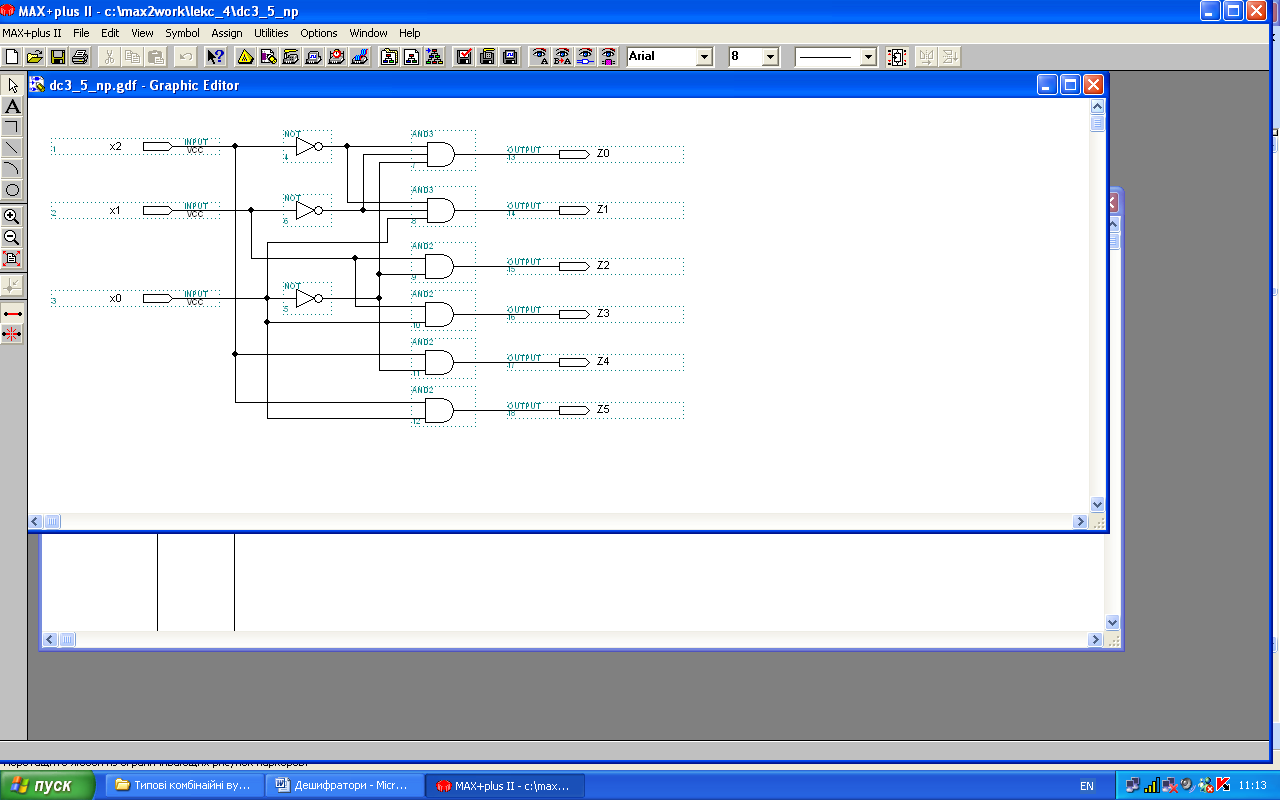This screenshot has width=1280, height=800.
Task: Open the Programmer icon
Action: click(x=359, y=57)
